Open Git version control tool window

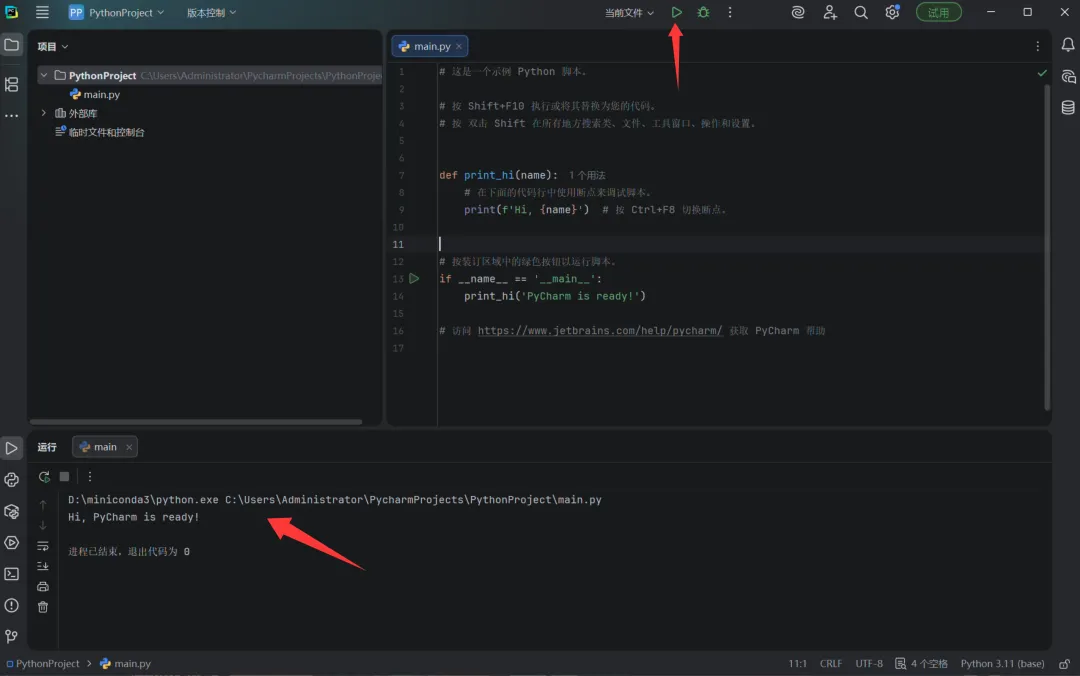point(12,636)
